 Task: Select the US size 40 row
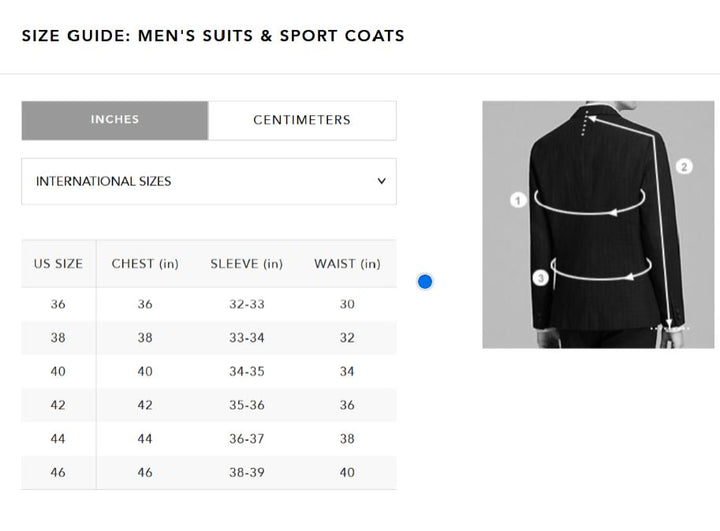pos(58,371)
